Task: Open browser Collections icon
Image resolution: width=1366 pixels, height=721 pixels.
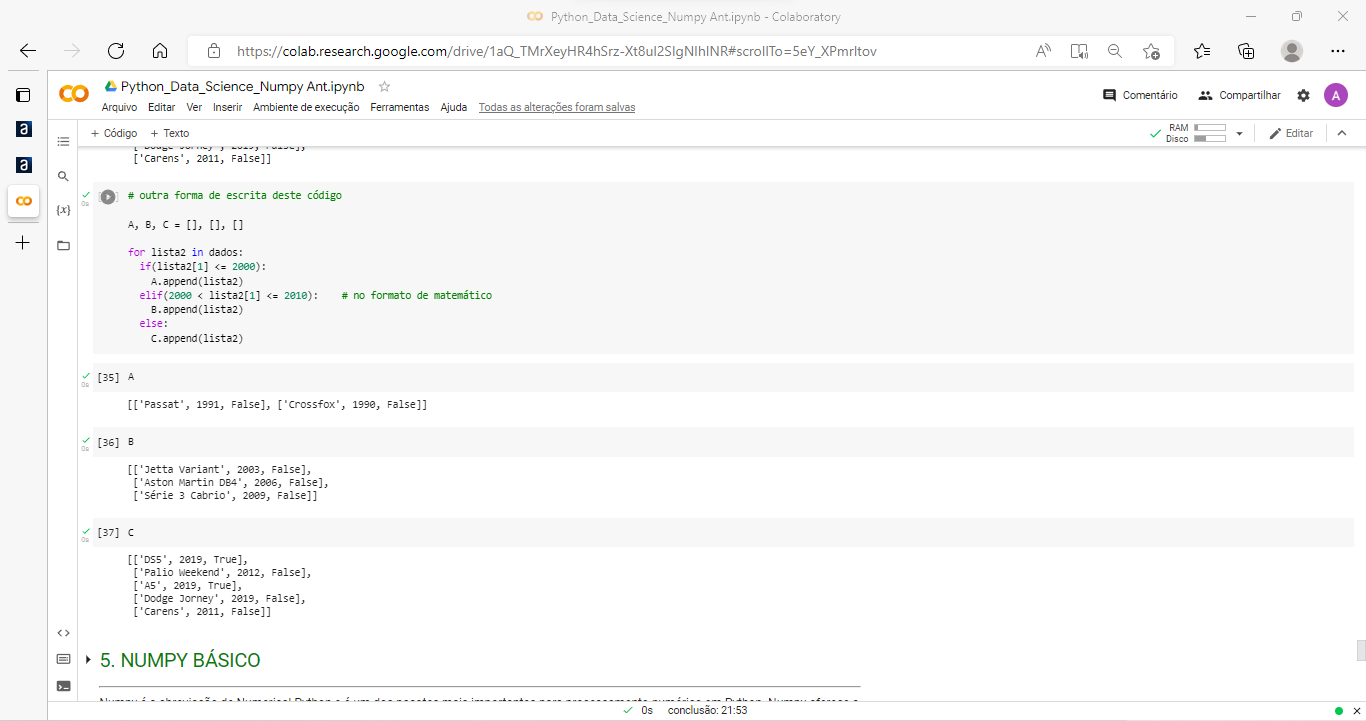Action: pyautogui.click(x=1246, y=51)
